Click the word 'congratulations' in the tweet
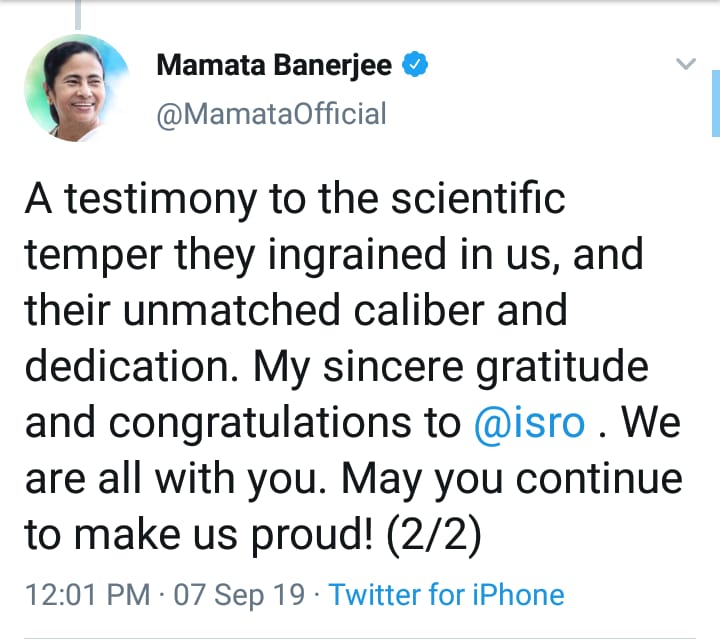The width and height of the screenshot is (720, 641). click(260, 423)
